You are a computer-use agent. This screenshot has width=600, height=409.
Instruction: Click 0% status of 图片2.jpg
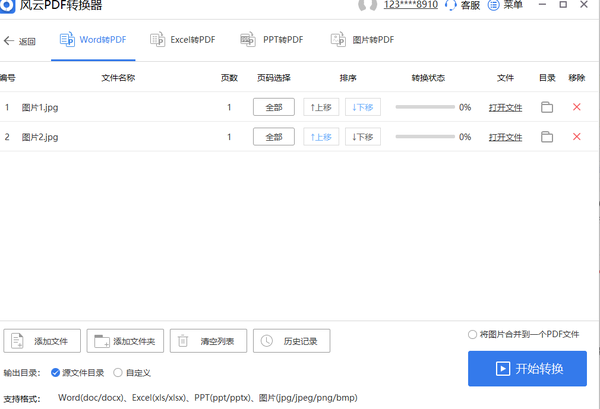pyautogui.click(x=465, y=137)
